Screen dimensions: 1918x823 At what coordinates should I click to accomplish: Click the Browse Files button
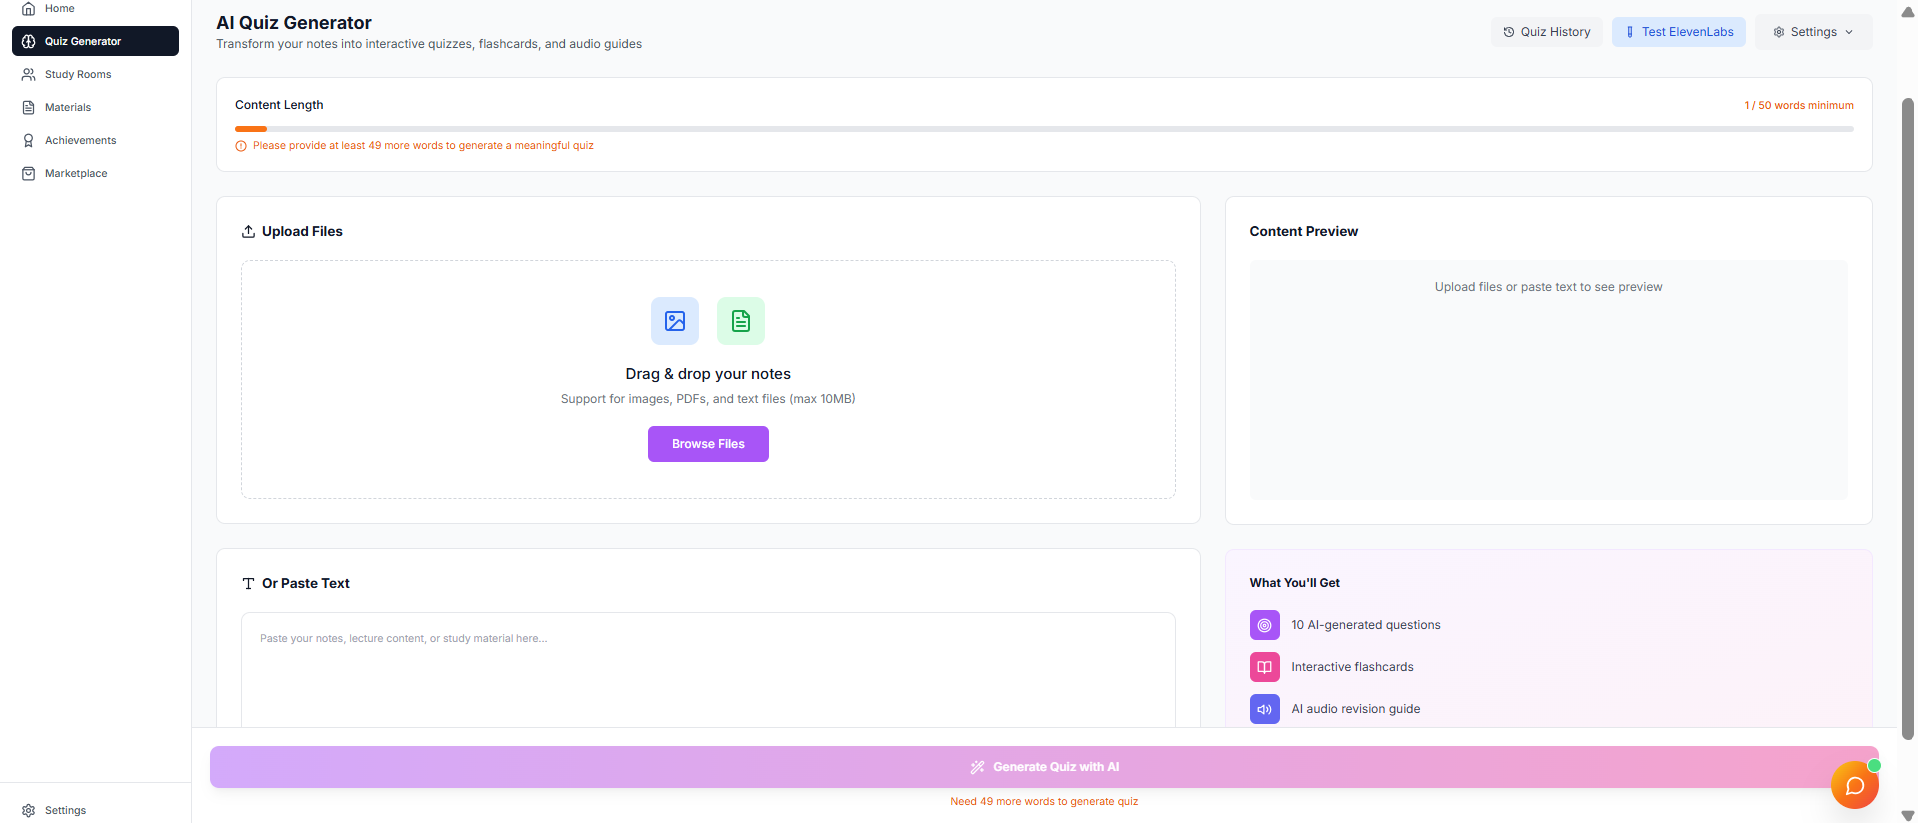pyautogui.click(x=708, y=444)
